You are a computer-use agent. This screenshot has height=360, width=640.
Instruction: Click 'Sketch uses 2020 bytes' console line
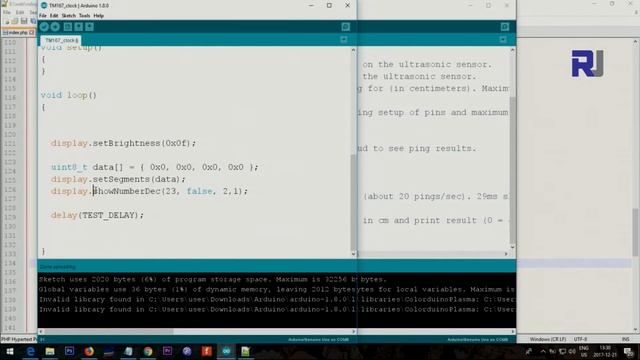coord(212,280)
